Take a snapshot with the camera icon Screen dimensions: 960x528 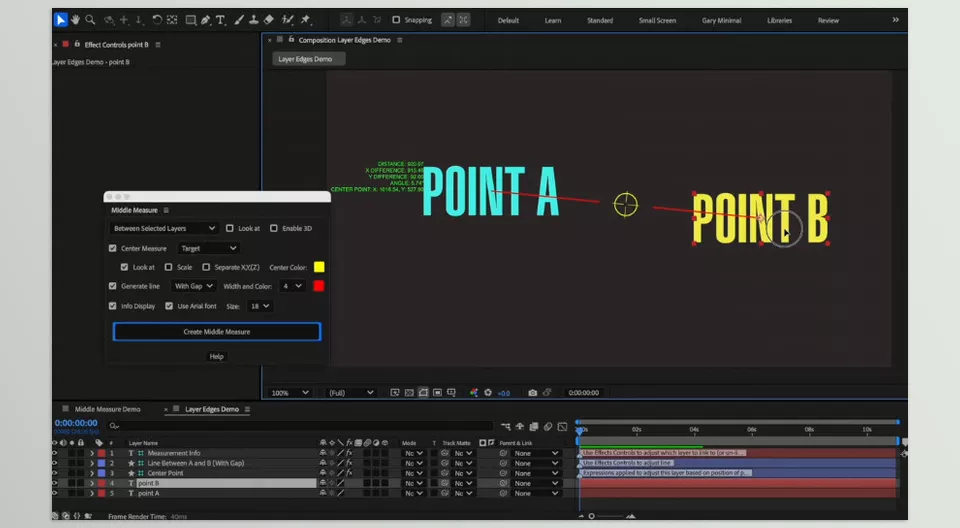(x=533, y=393)
